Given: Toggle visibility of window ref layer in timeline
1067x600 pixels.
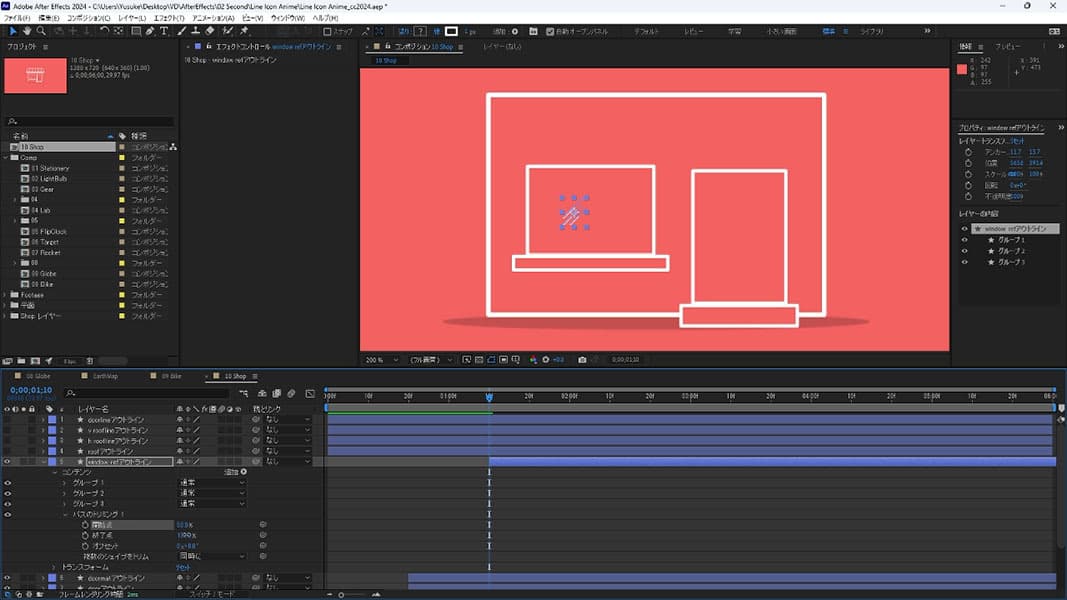Looking at the screenshot, I should [x=7, y=462].
